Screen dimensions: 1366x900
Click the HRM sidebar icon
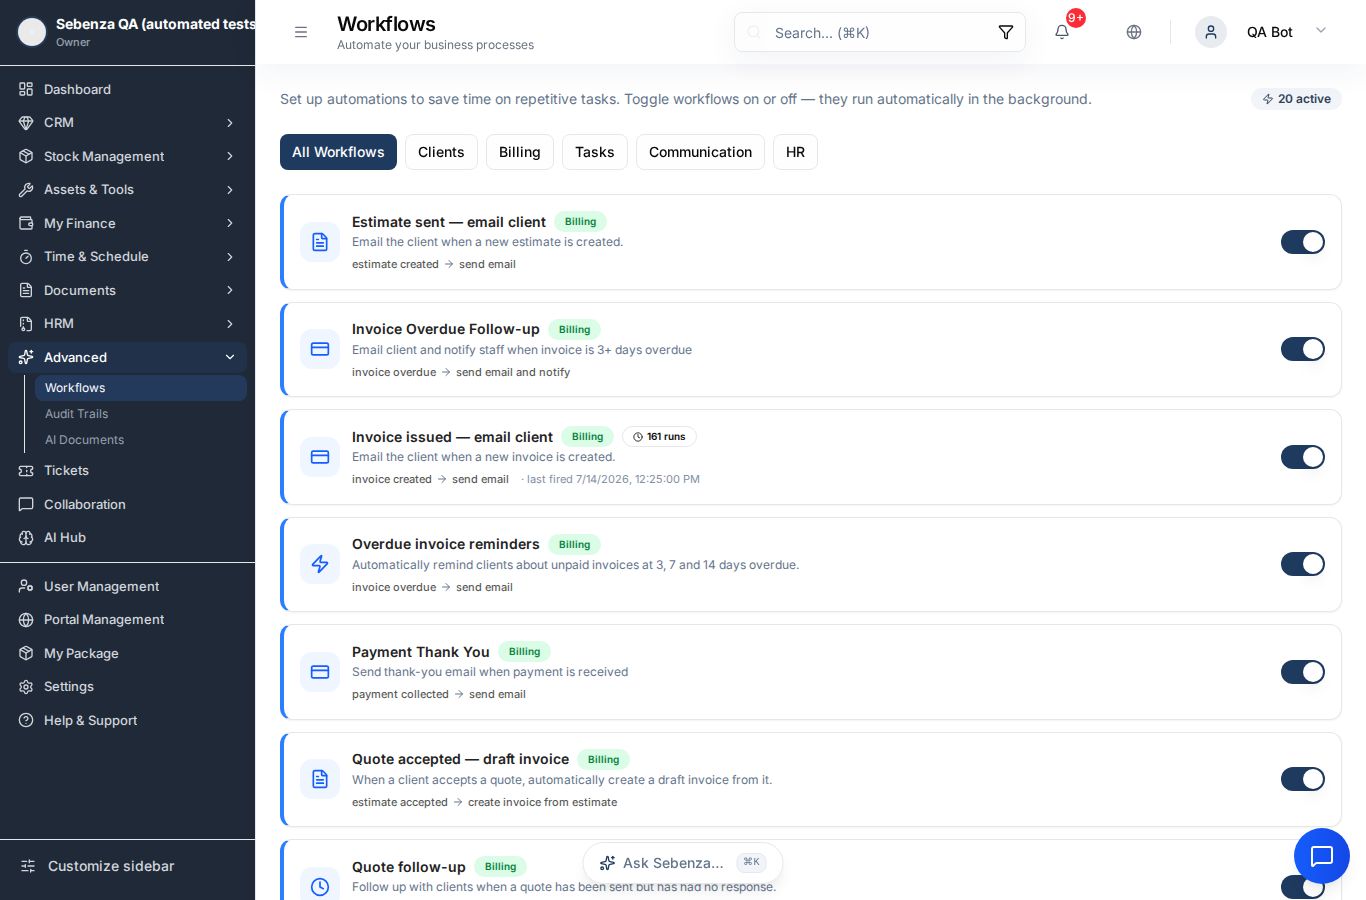click(26, 323)
